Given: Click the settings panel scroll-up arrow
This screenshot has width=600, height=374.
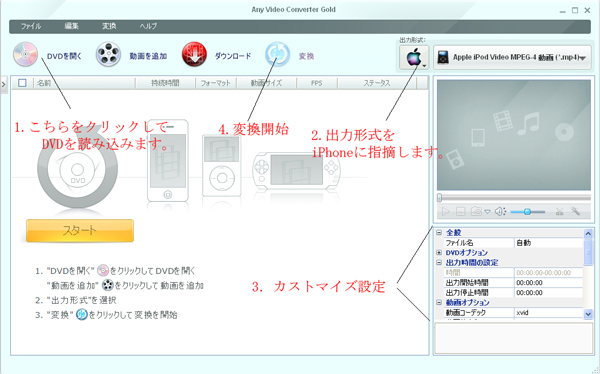Looking at the screenshot, I should [x=588, y=233].
